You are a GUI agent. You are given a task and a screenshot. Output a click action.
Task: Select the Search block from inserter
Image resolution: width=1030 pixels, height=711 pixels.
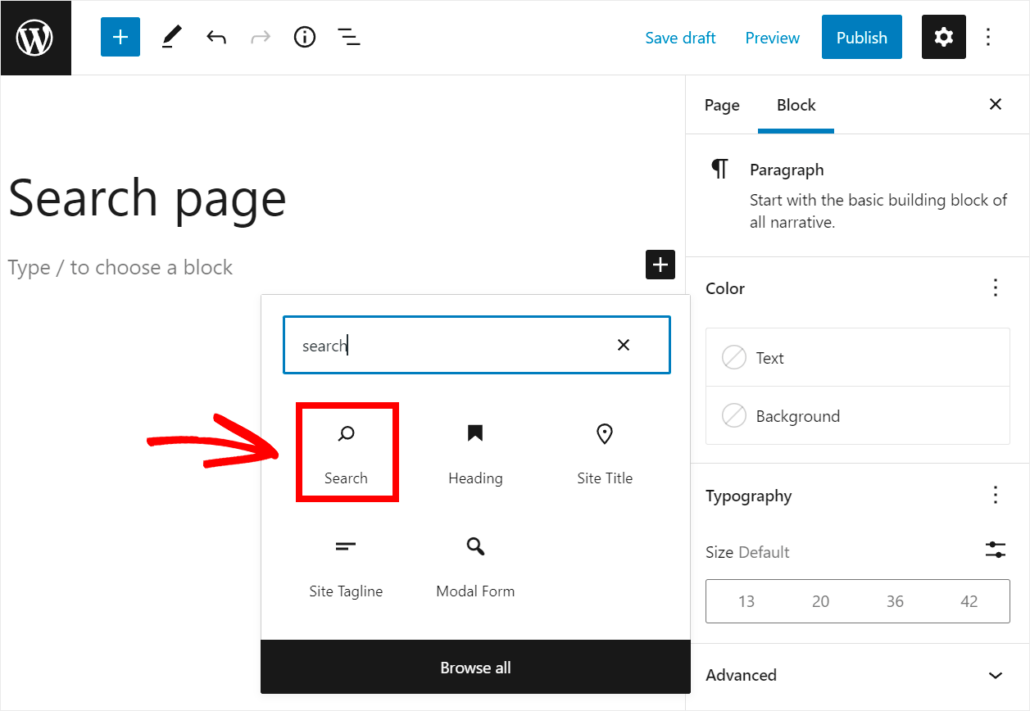[346, 452]
